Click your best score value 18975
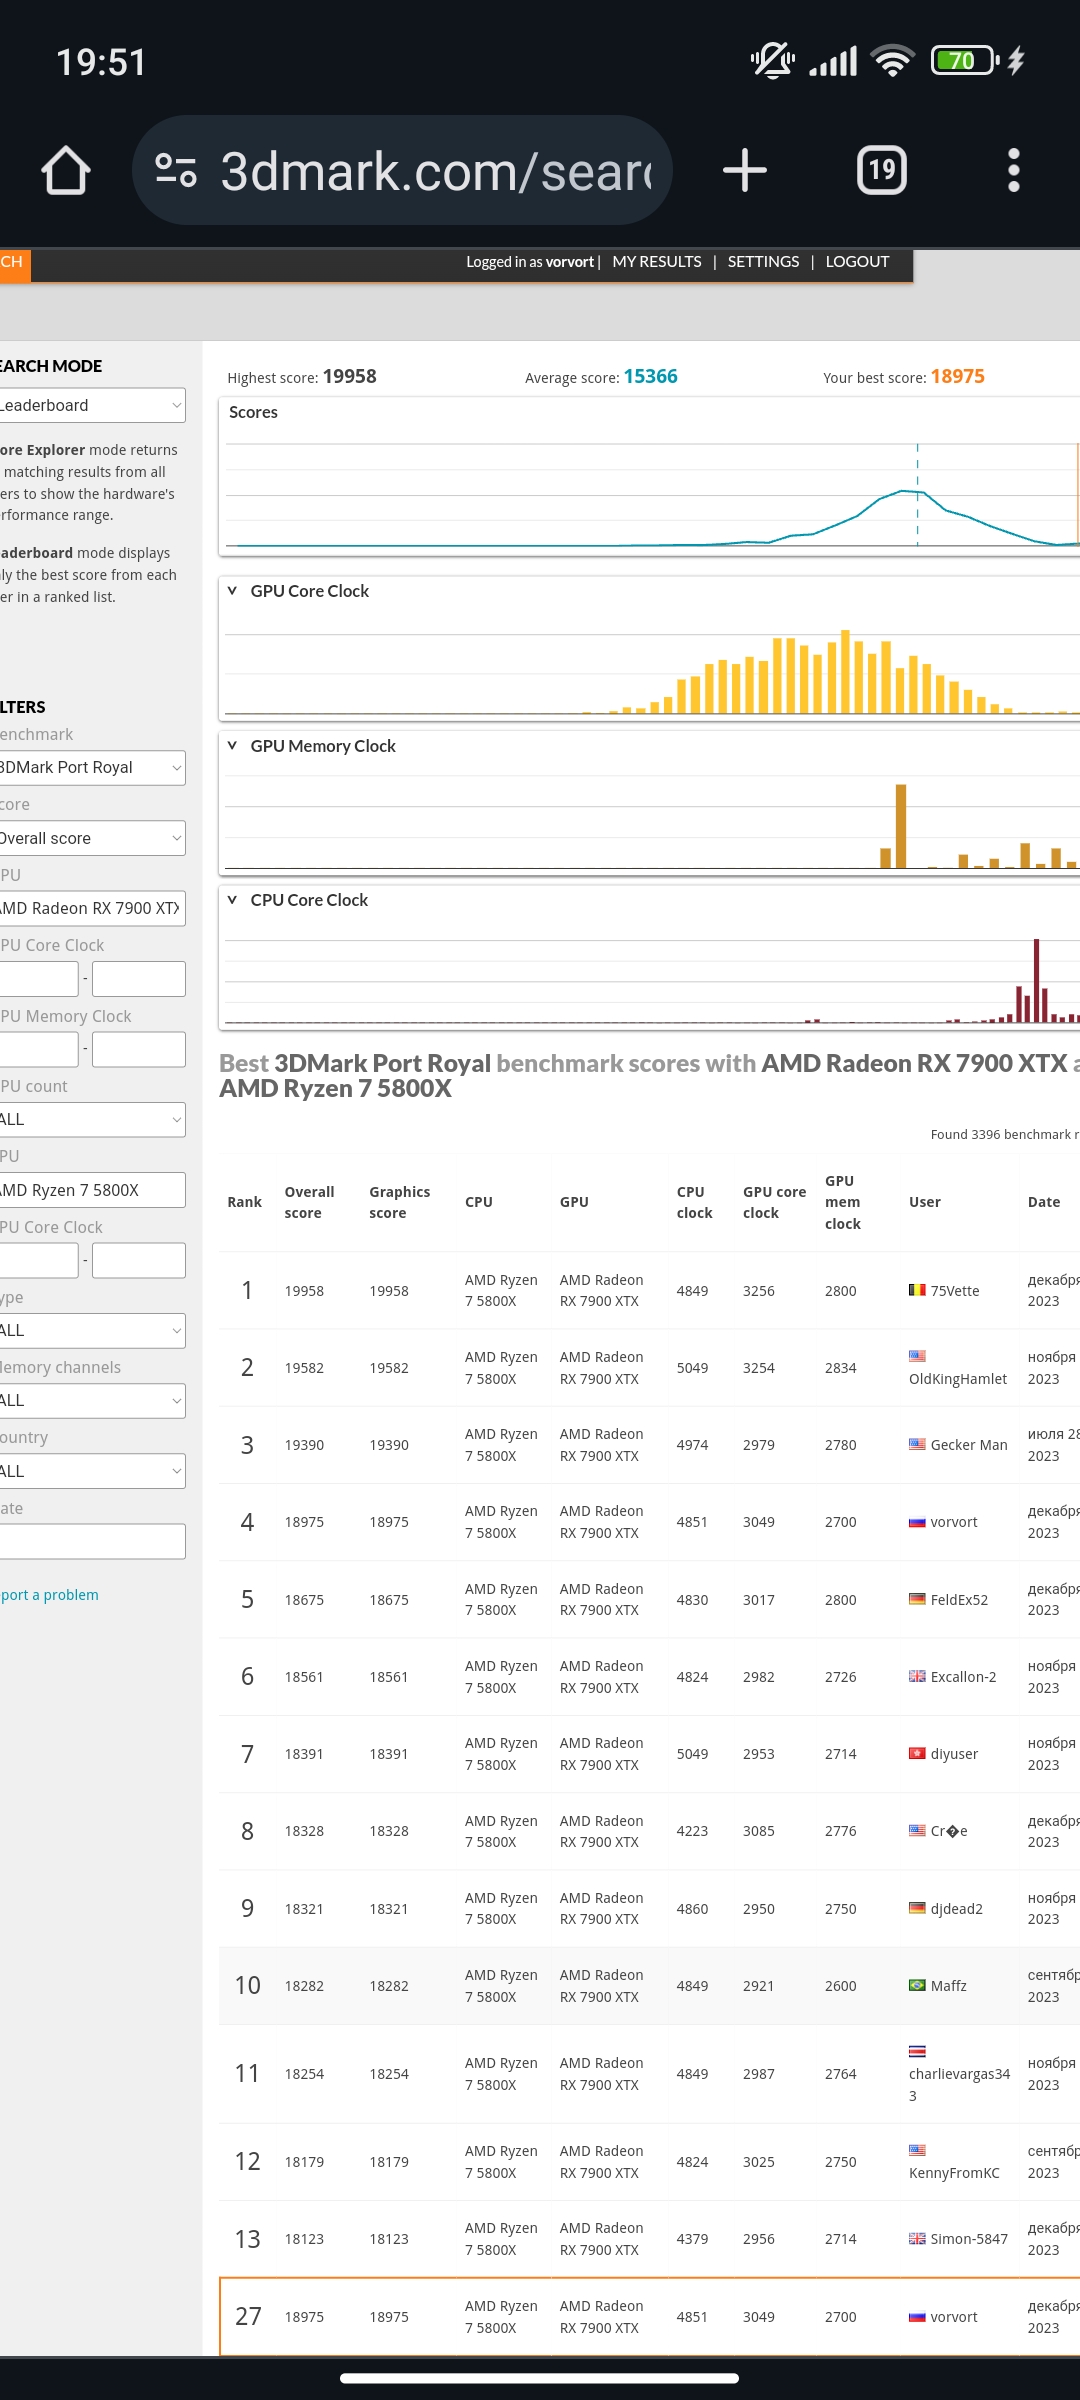Image resolution: width=1080 pixels, height=2400 pixels. pyautogui.click(x=957, y=376)
